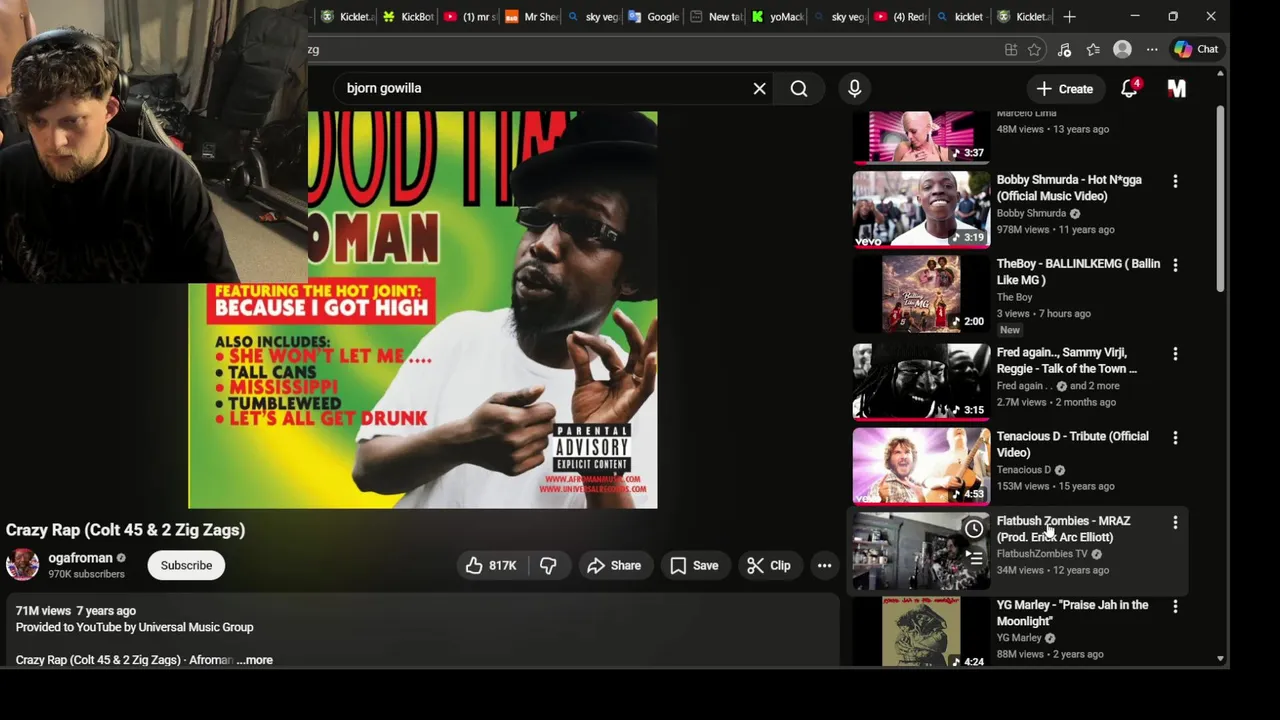
Task: Open the browser favorites list icon
Action: (x=1093, y=49)
